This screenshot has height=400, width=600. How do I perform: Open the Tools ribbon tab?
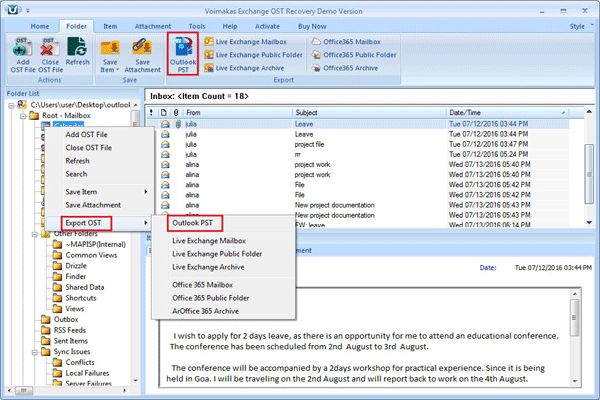coord(197,26)
